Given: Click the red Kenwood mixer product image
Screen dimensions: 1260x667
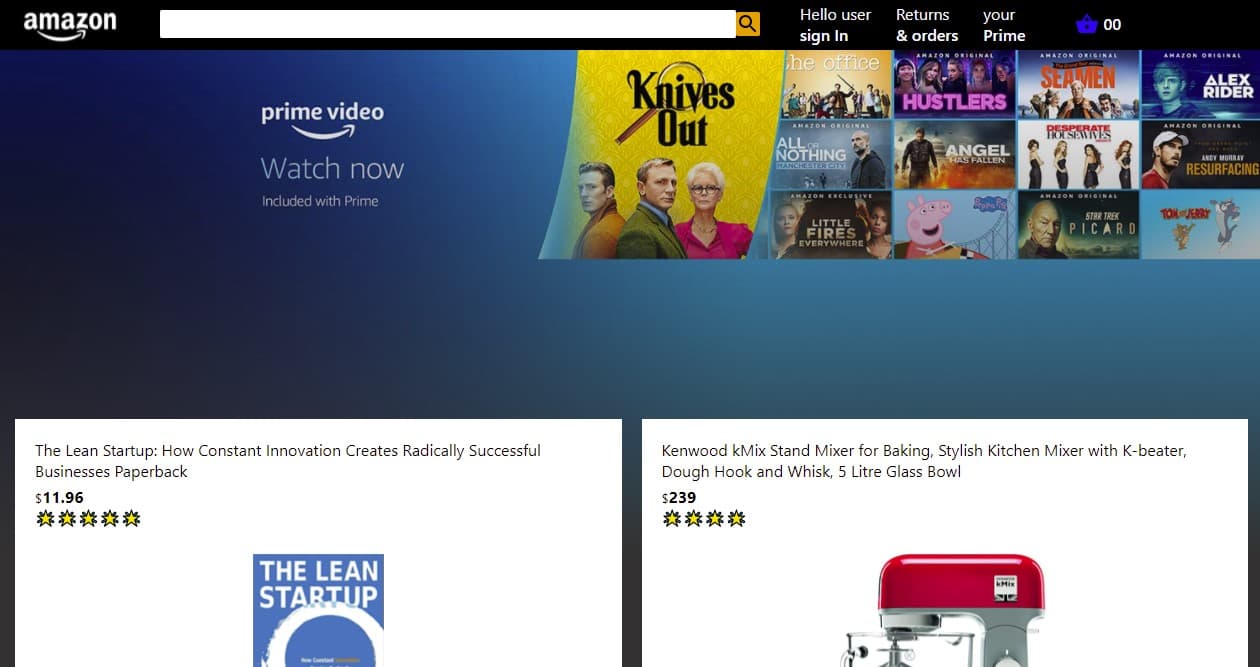Looking at the screenshot, I should click(x=943, y=611).
